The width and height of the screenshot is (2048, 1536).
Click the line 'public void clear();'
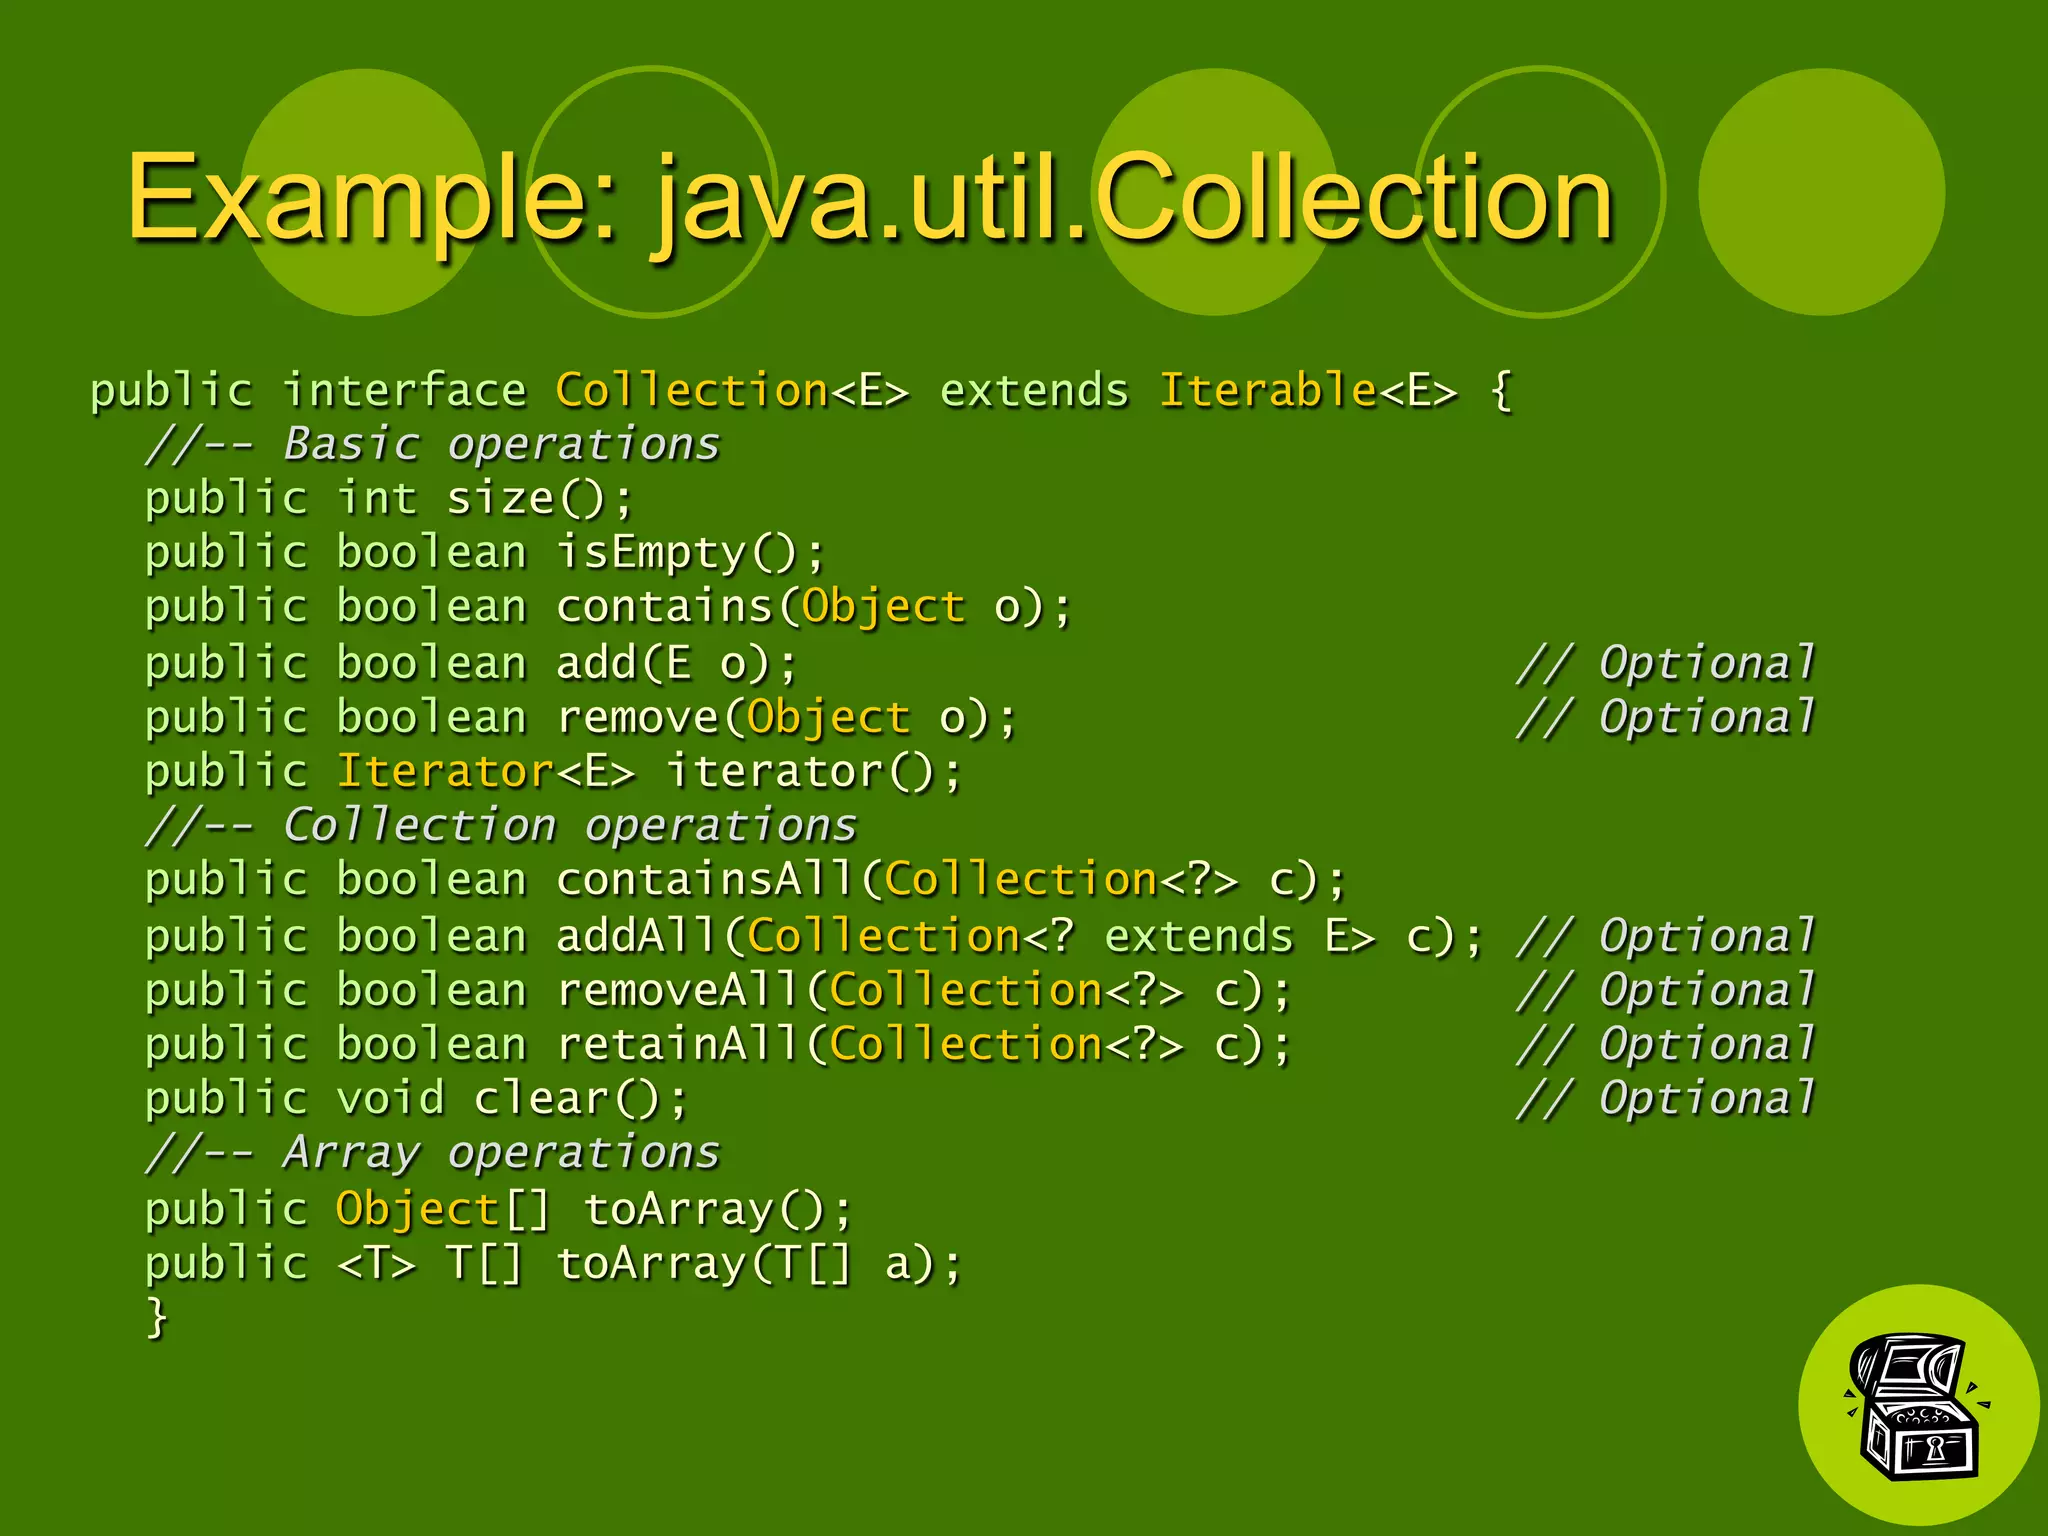click(417, 1098)
